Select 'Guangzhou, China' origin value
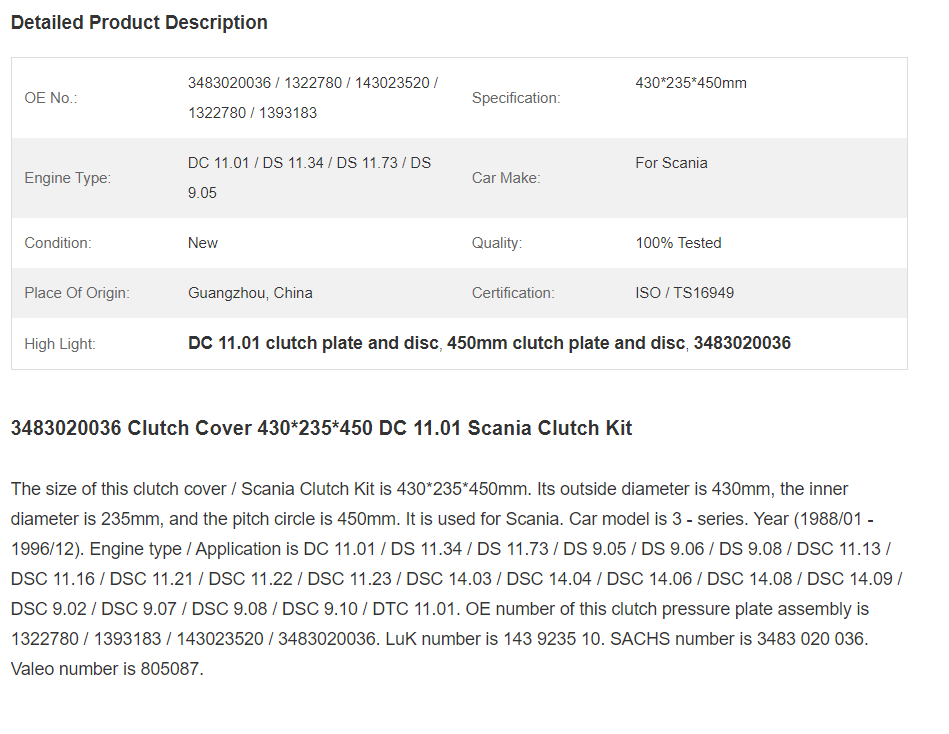 click(x=250, y=293)
